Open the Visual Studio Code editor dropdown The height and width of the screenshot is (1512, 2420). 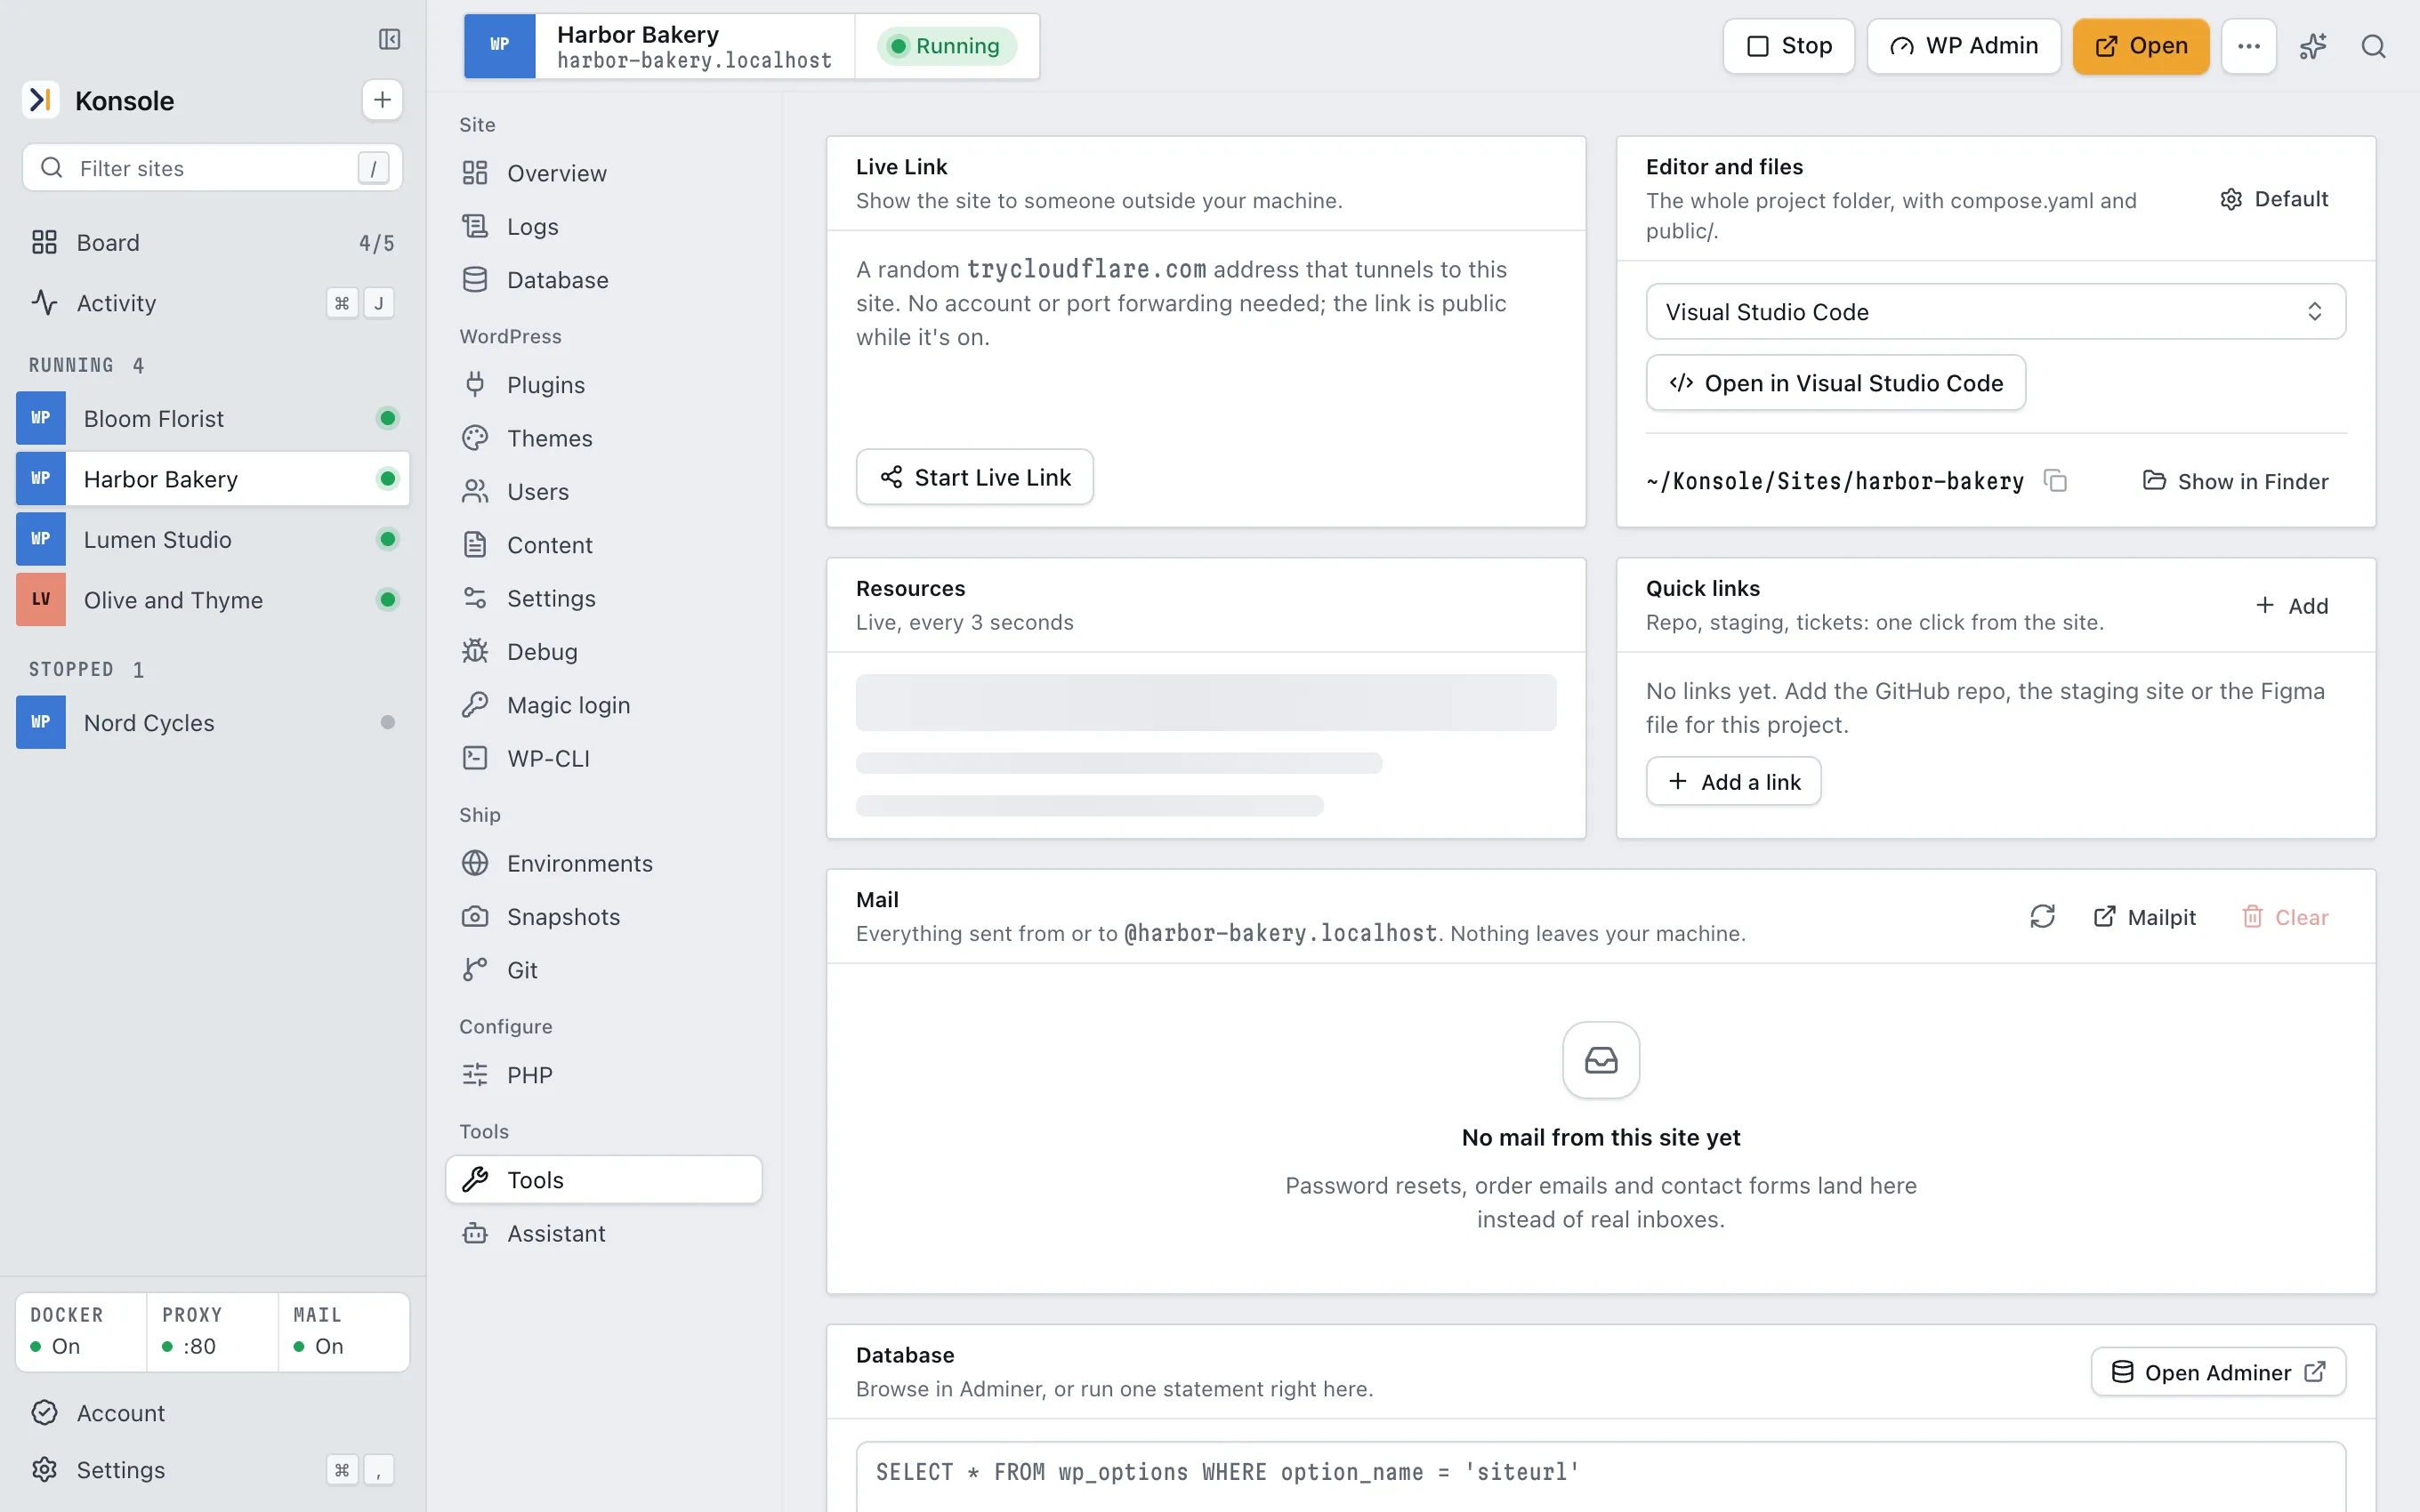click(1995, 311)
